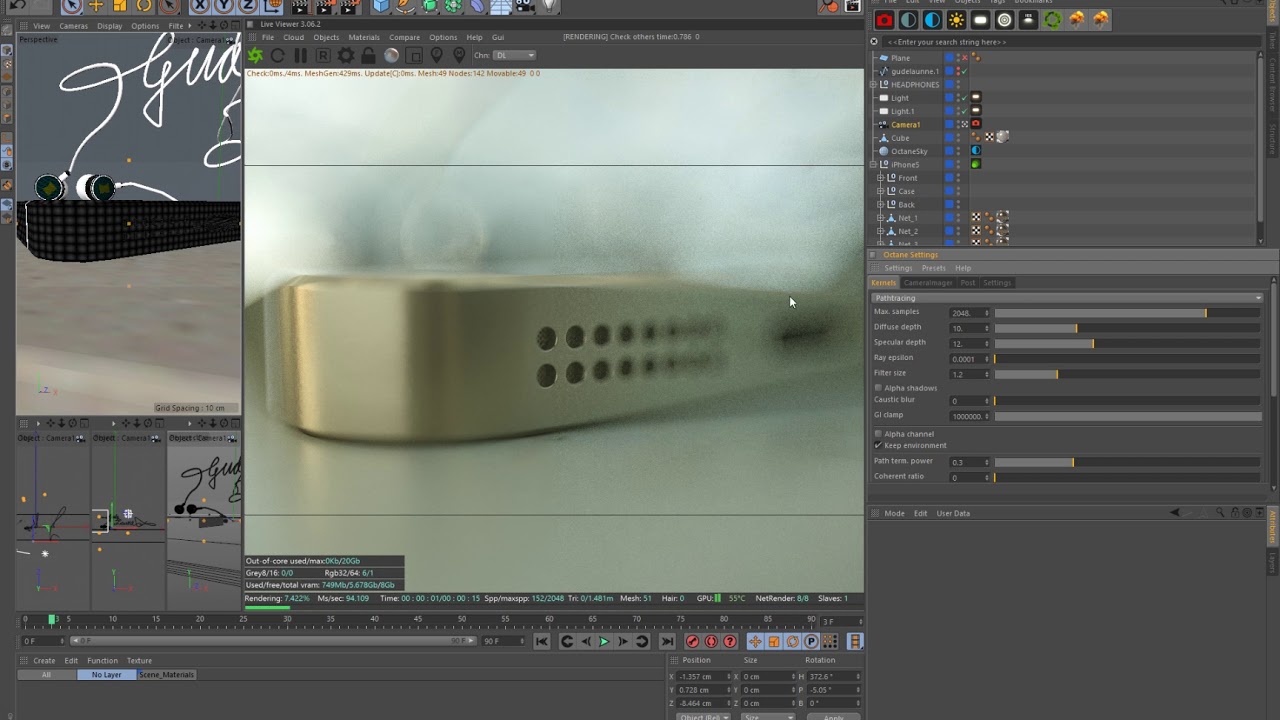This screenshot has width=1280, height=720.
Task: Open the Chn channel dropdown
Action: click(x=515, y=56)
